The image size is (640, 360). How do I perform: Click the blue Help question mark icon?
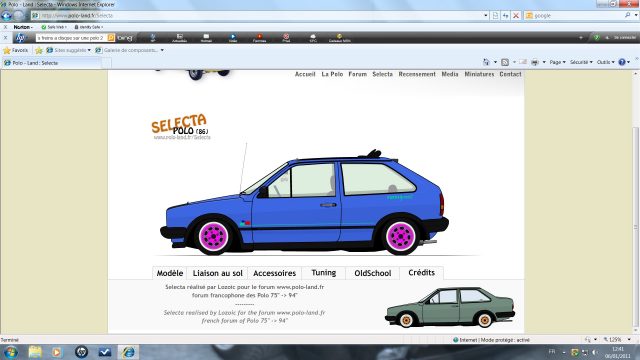pyautogui.click(x=622, y=62)
